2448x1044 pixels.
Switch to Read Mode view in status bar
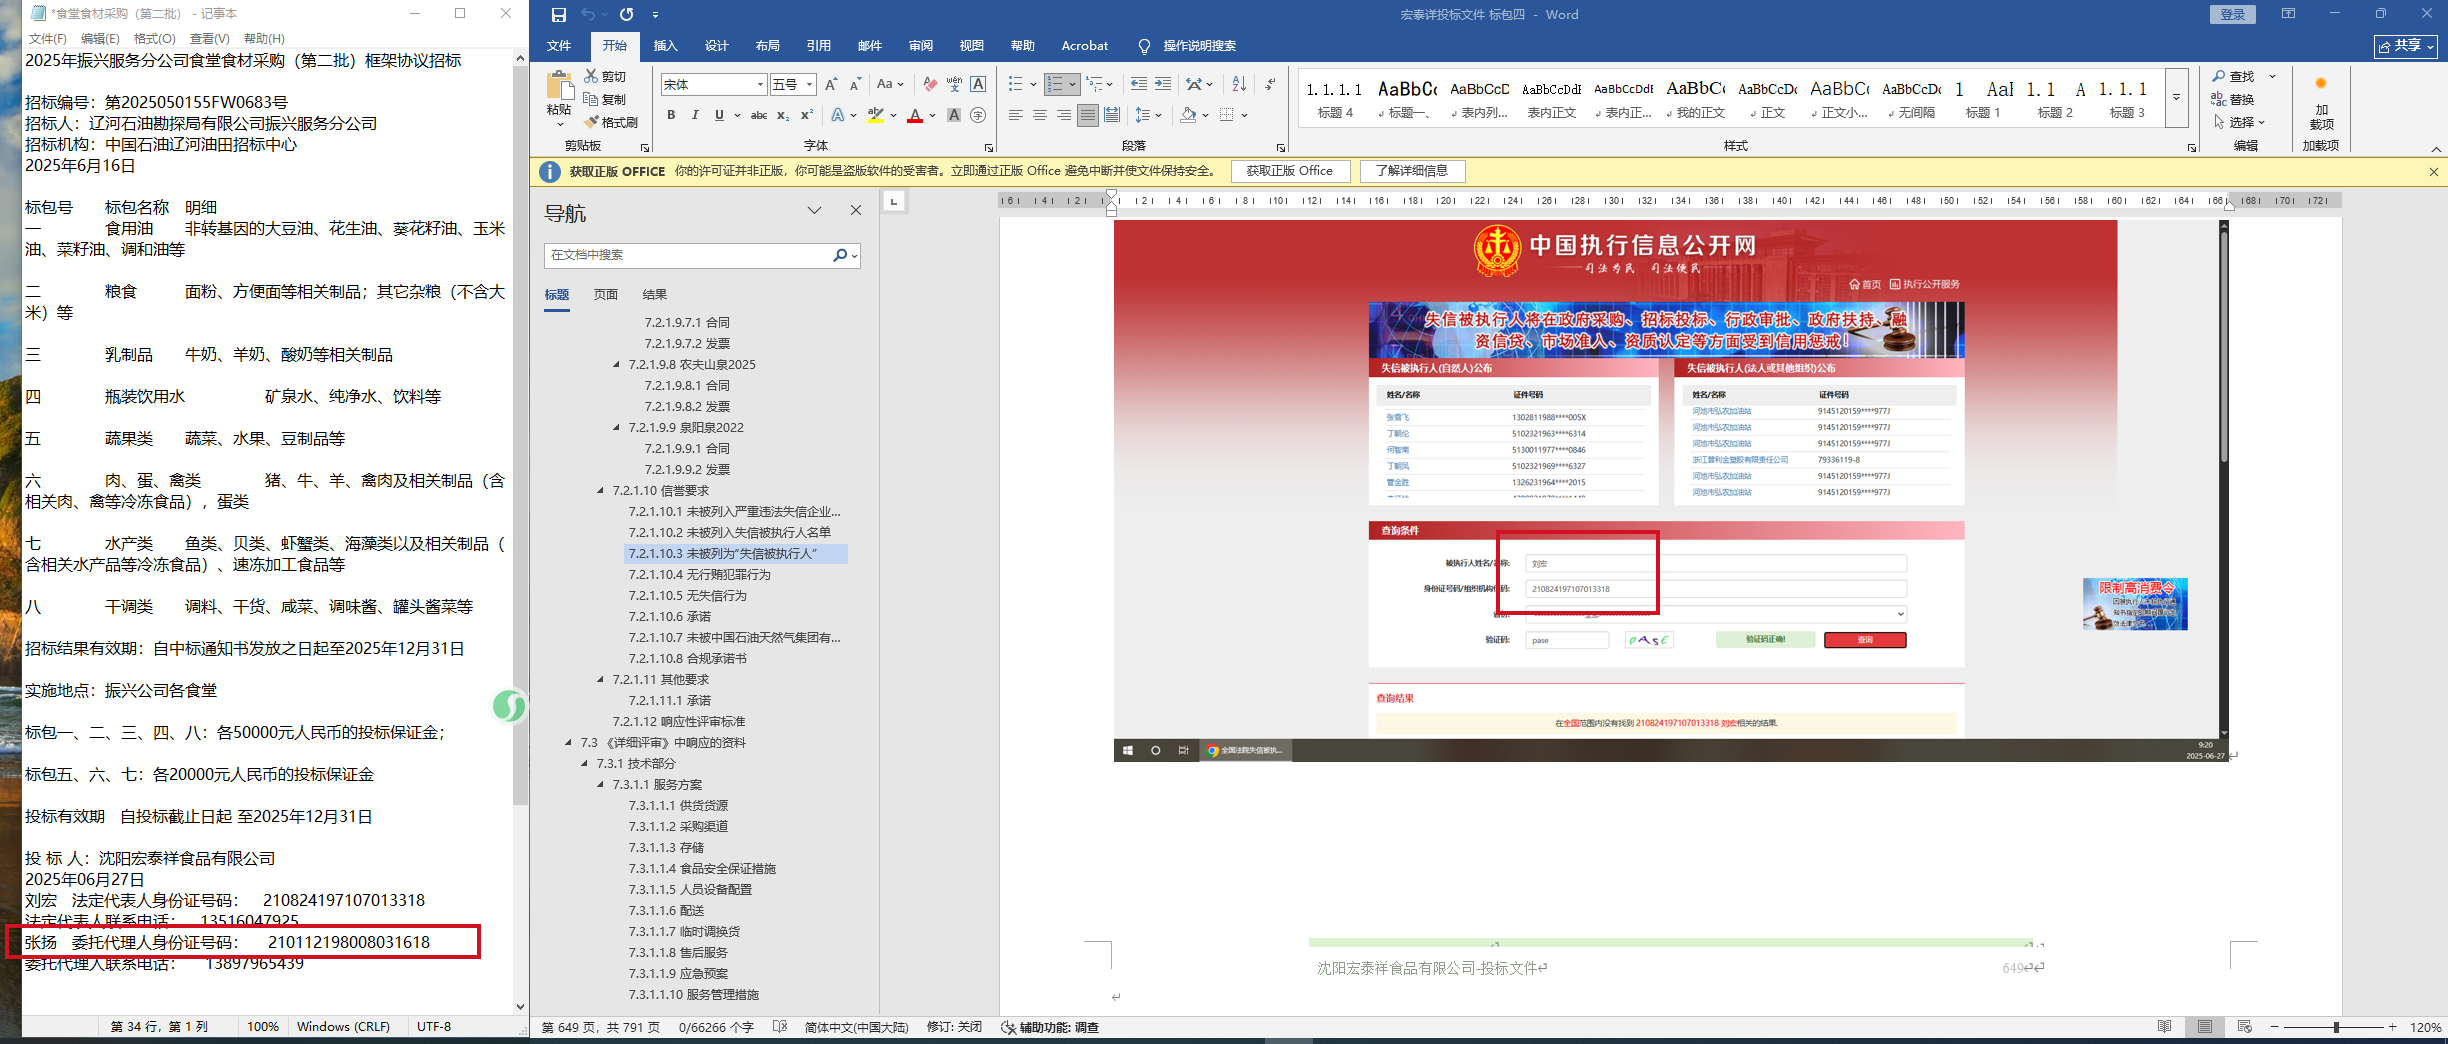pos(2164,1027)
